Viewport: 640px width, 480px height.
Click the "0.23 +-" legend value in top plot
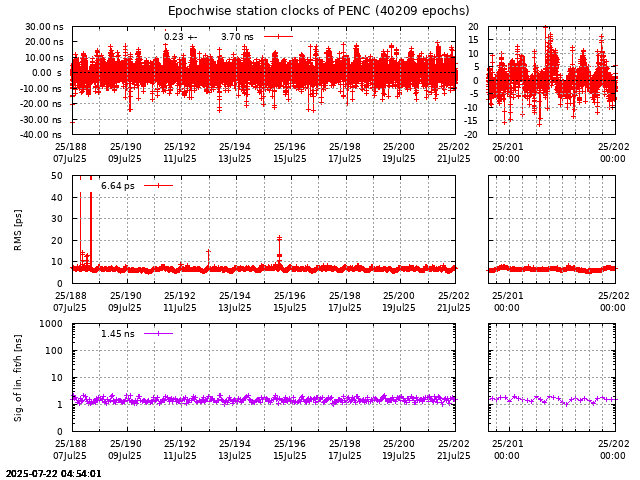tap(180, 37)
